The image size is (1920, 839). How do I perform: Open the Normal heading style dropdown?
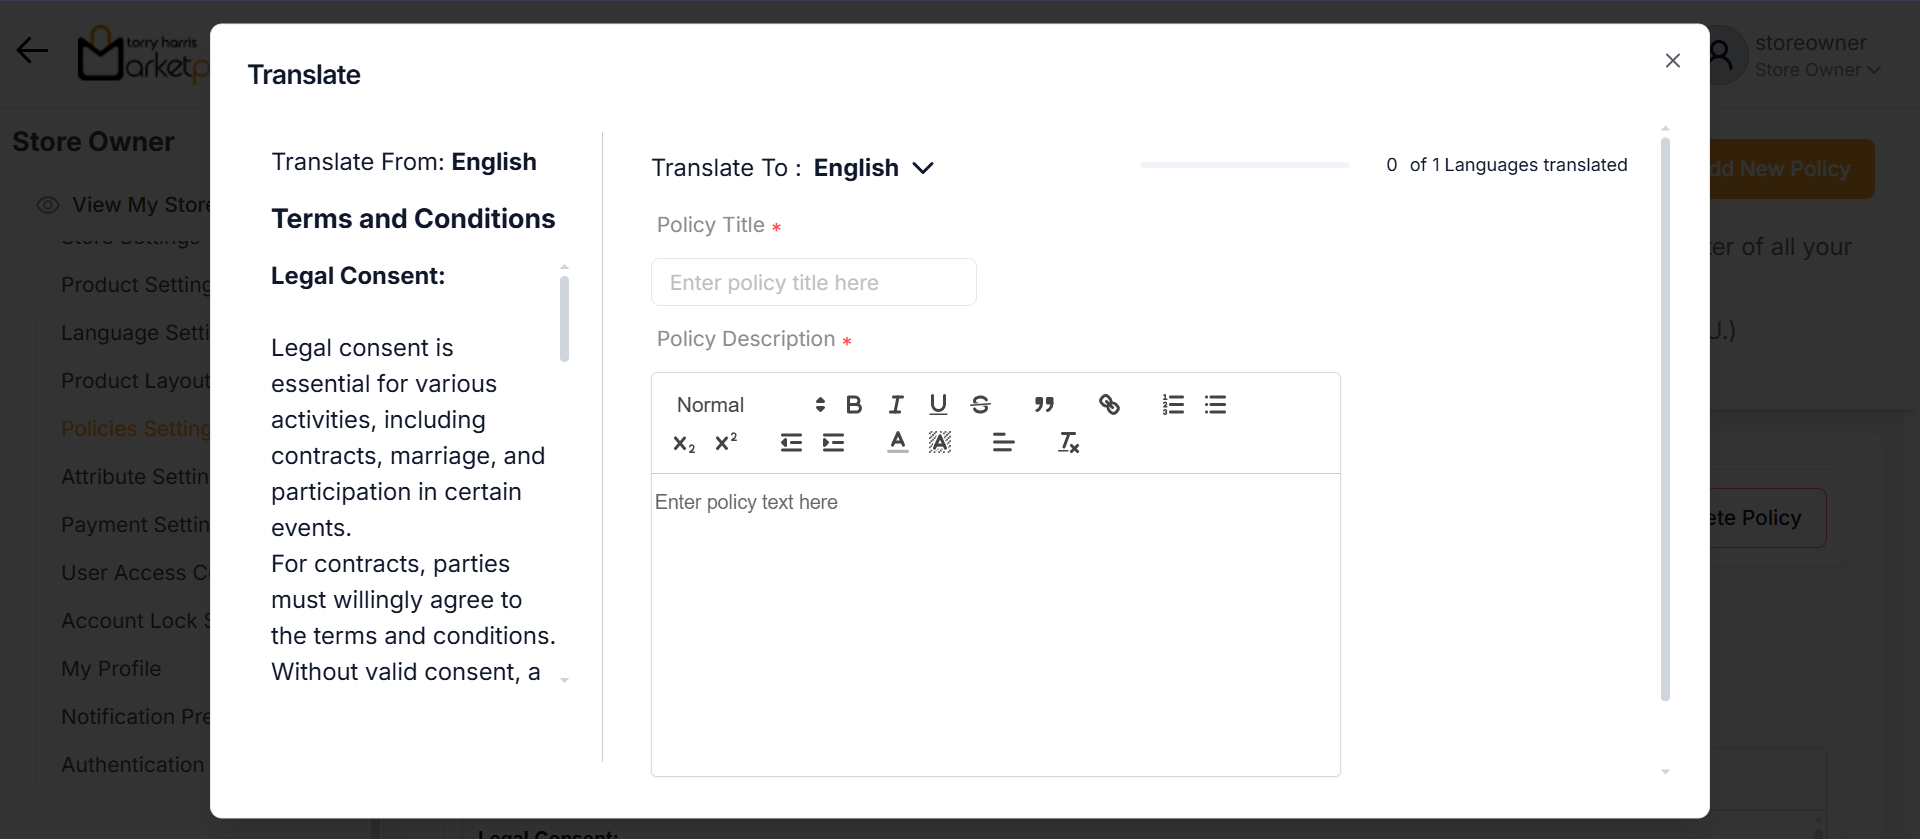(x=750, y=405)
